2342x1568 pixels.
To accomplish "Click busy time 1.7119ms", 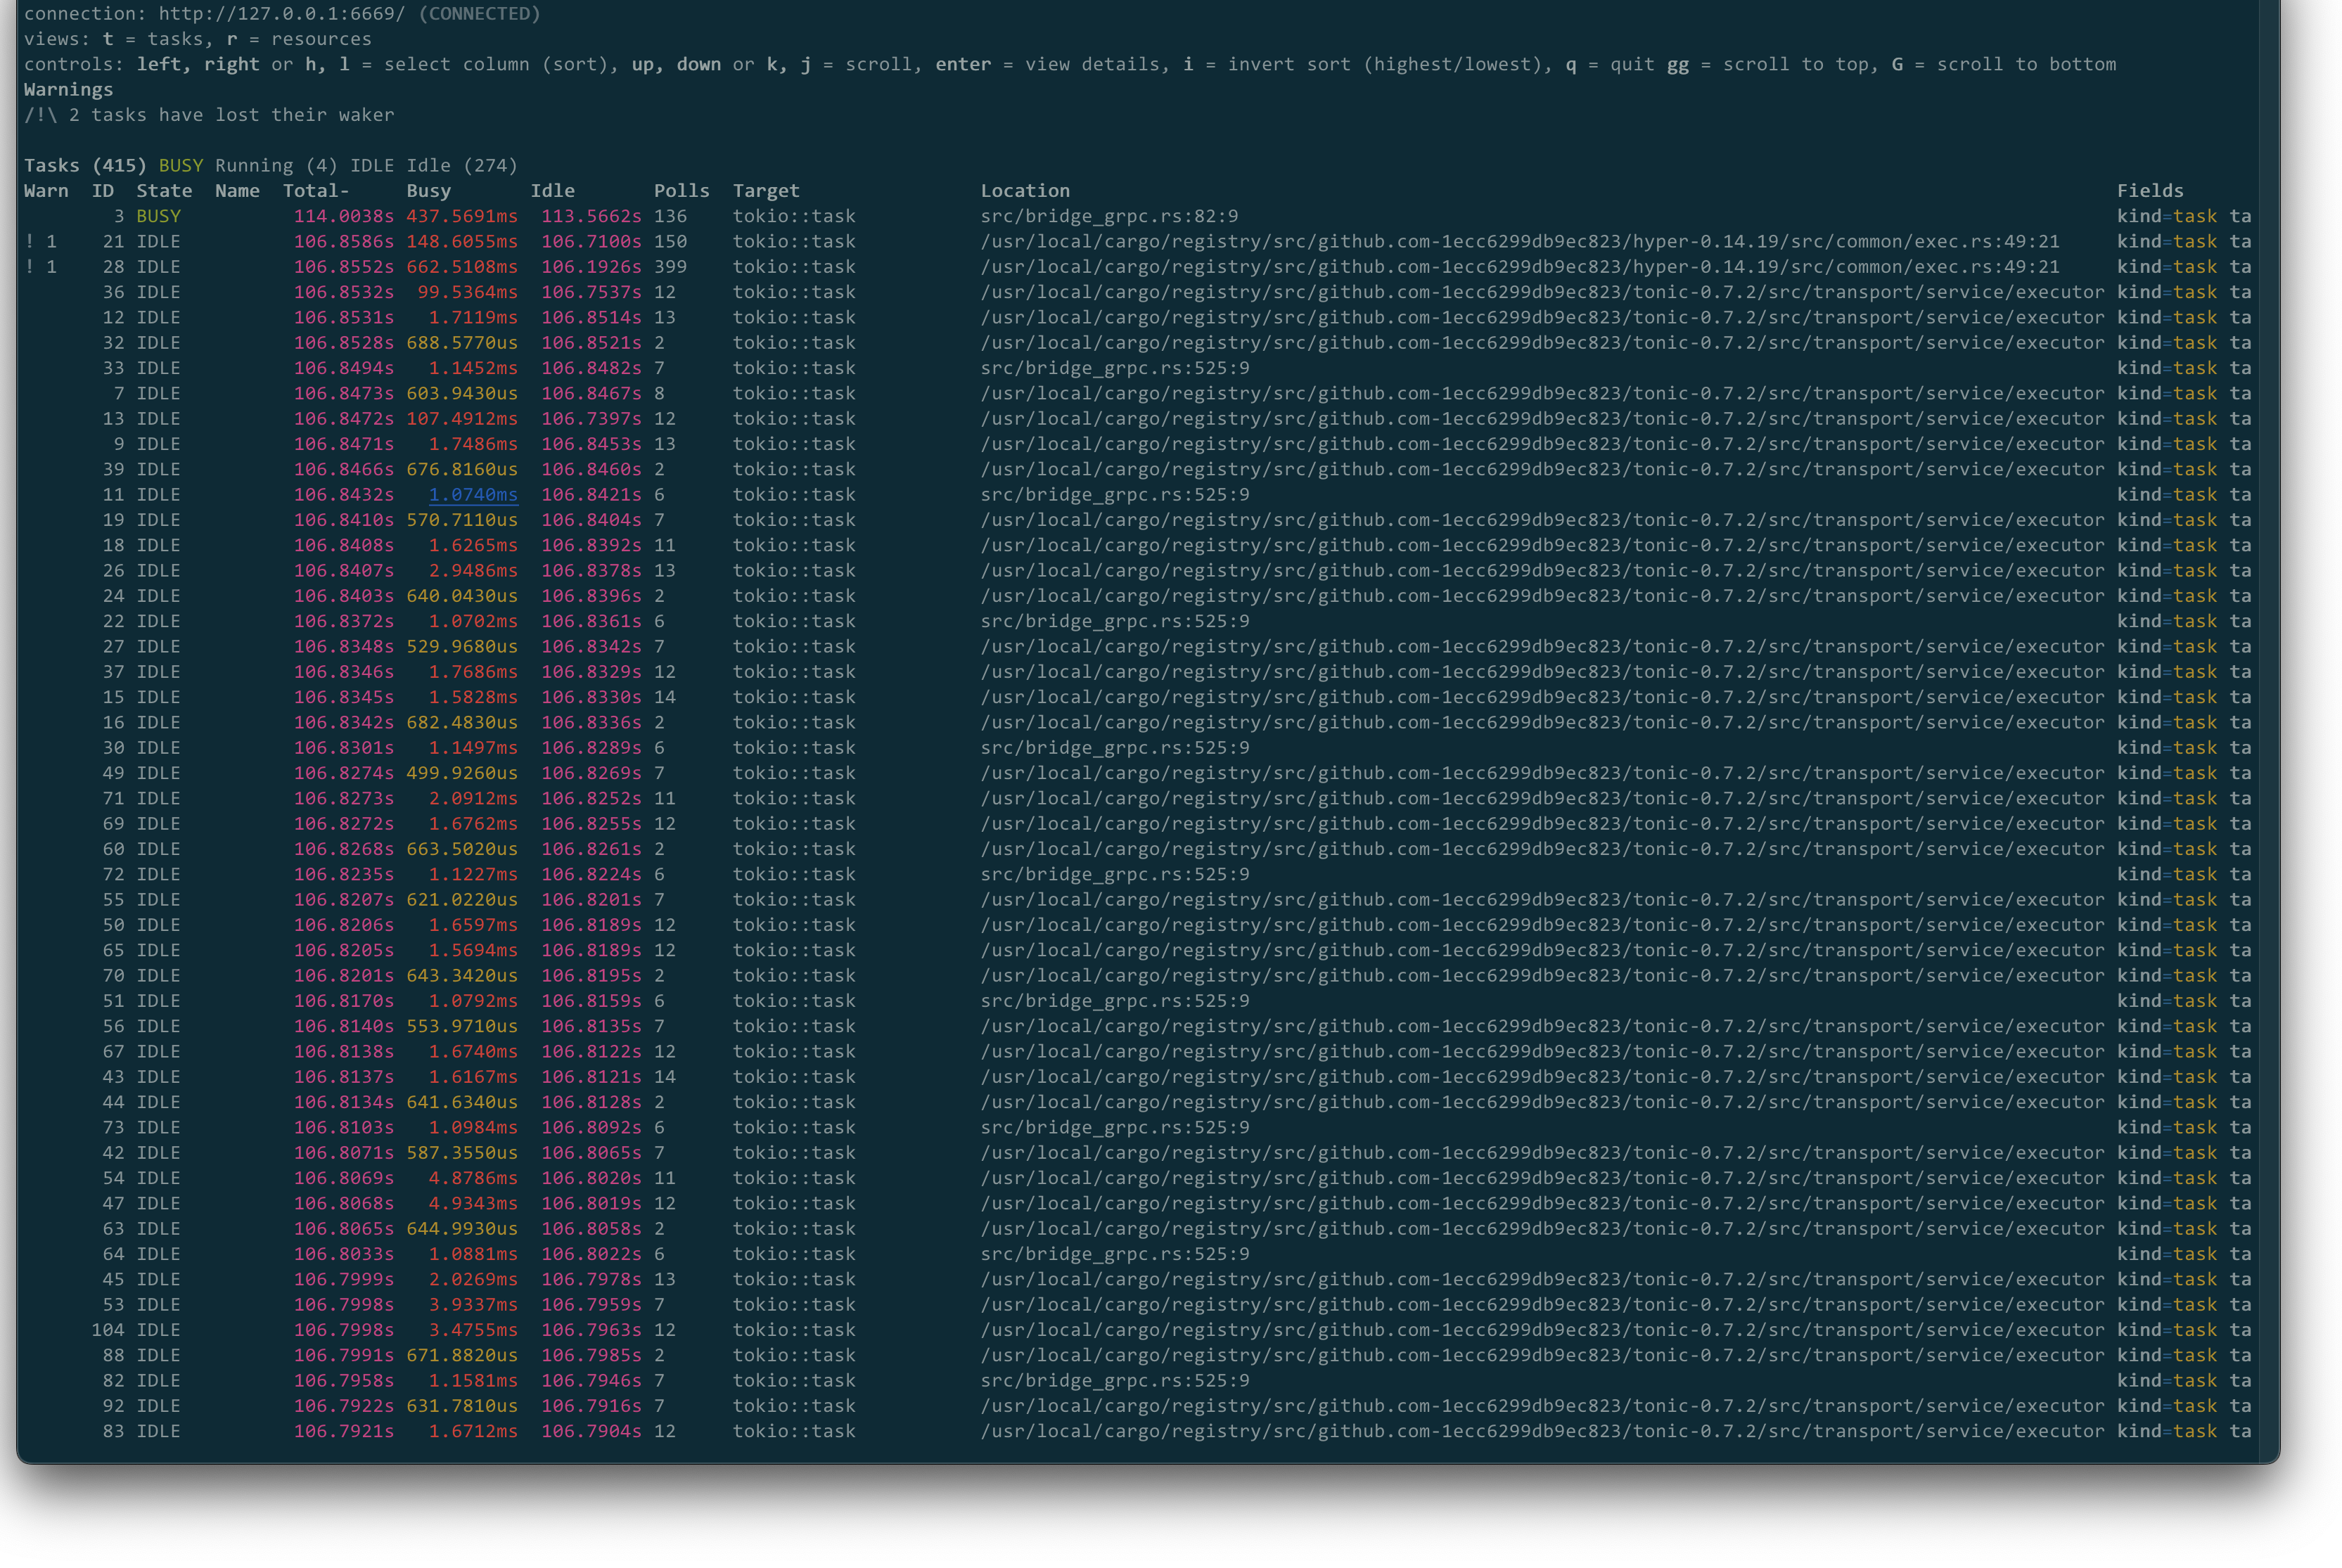I will (473, 317).
